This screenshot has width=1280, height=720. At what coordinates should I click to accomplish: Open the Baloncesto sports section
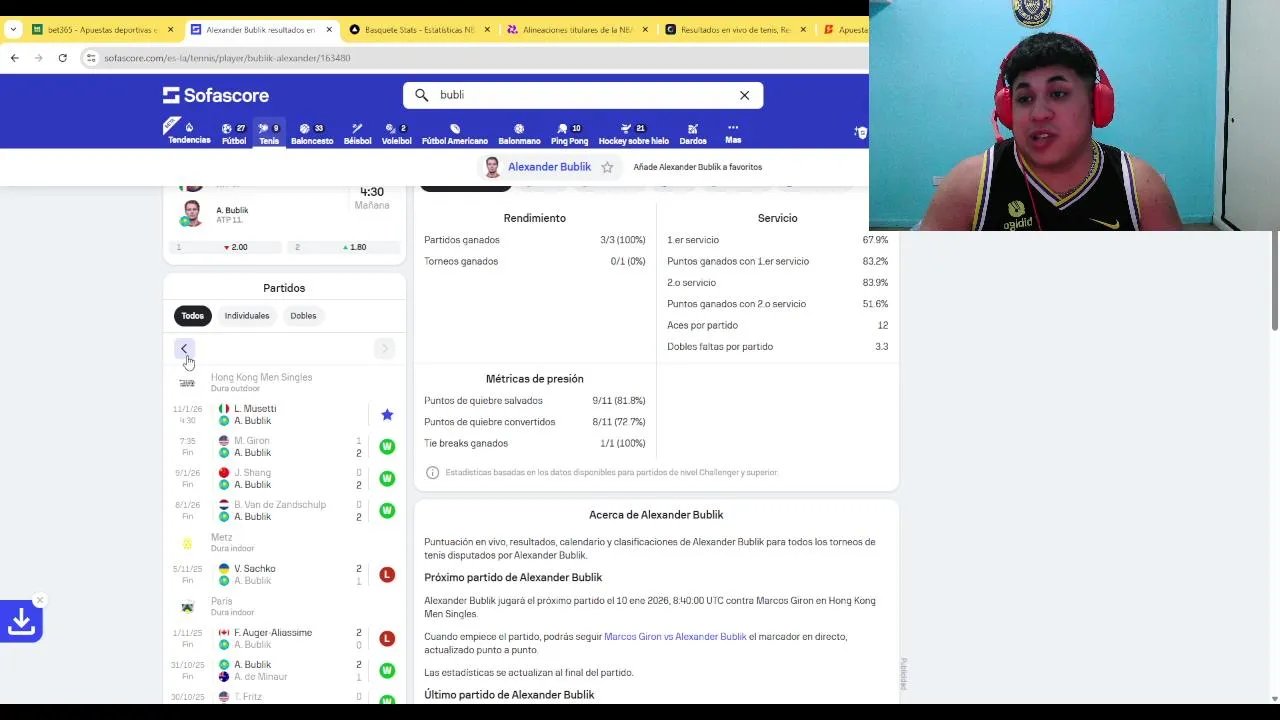pos(312,133)
